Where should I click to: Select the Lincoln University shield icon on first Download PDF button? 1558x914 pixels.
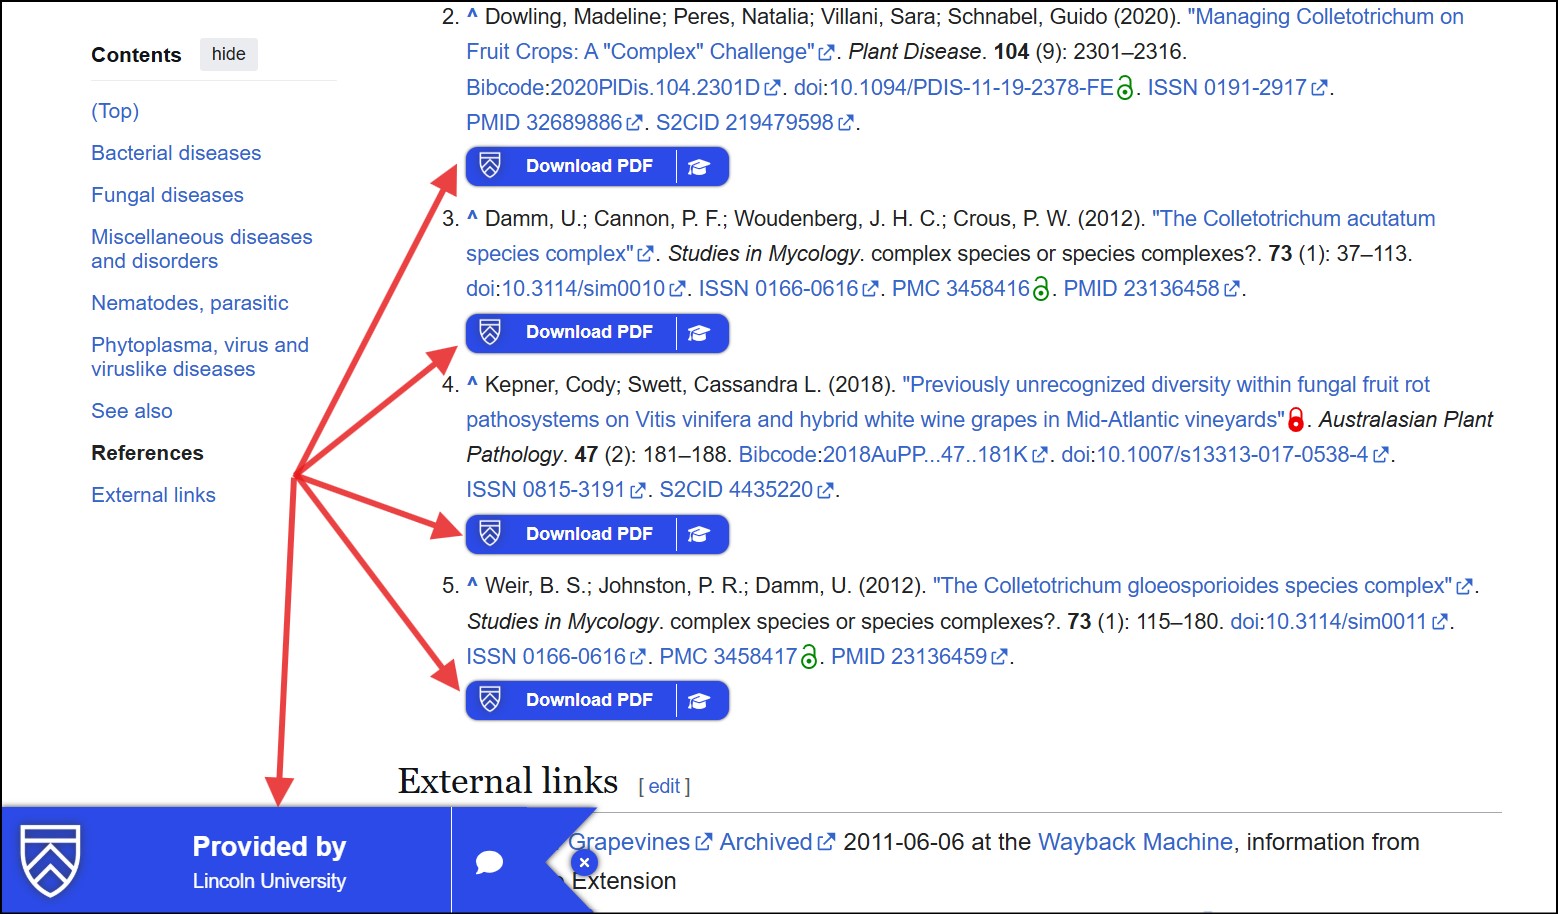click(491, 166)
